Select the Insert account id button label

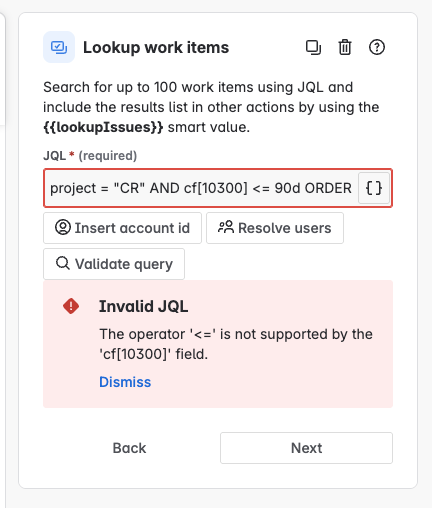point(132,228)
